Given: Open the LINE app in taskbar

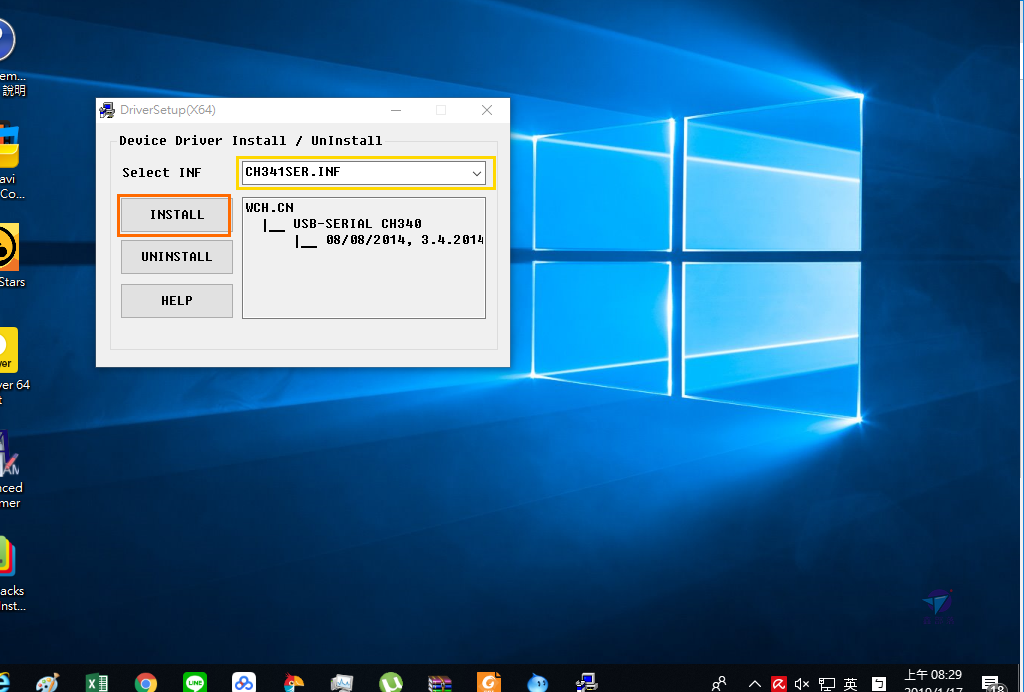Looking at the screenshot, I should click(x=196, y=683).
